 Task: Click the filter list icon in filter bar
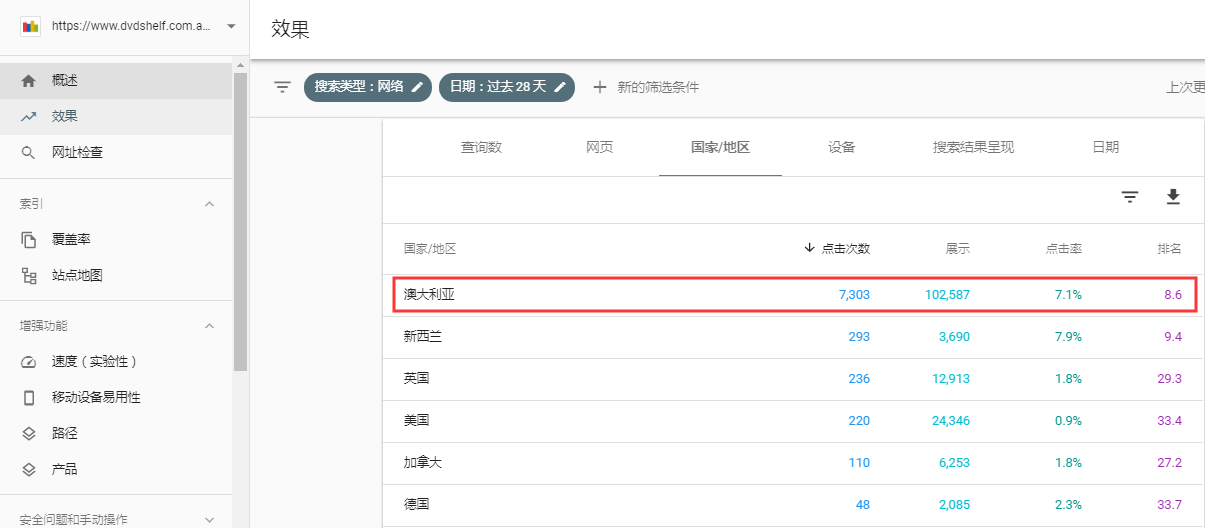(283, 87)
